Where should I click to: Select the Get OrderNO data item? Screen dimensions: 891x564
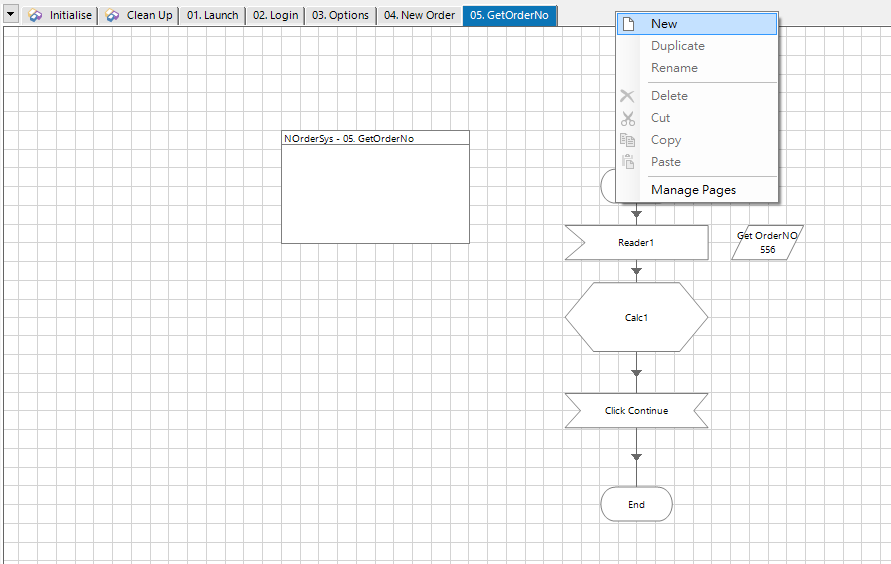point(767,243)
